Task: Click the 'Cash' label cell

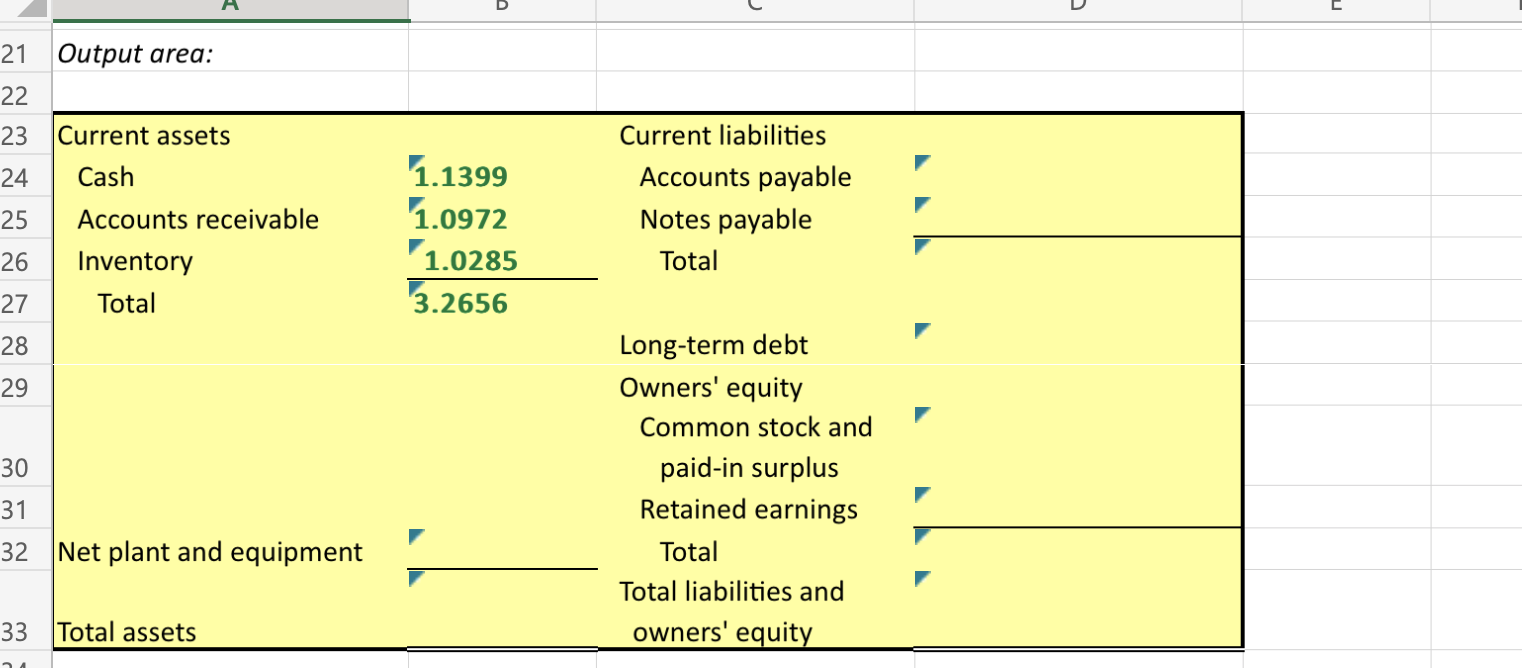Action: [x=229, y=176]
